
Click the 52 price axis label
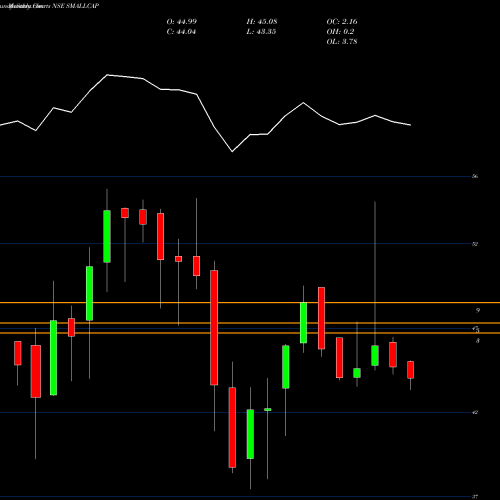pos(475,244)
